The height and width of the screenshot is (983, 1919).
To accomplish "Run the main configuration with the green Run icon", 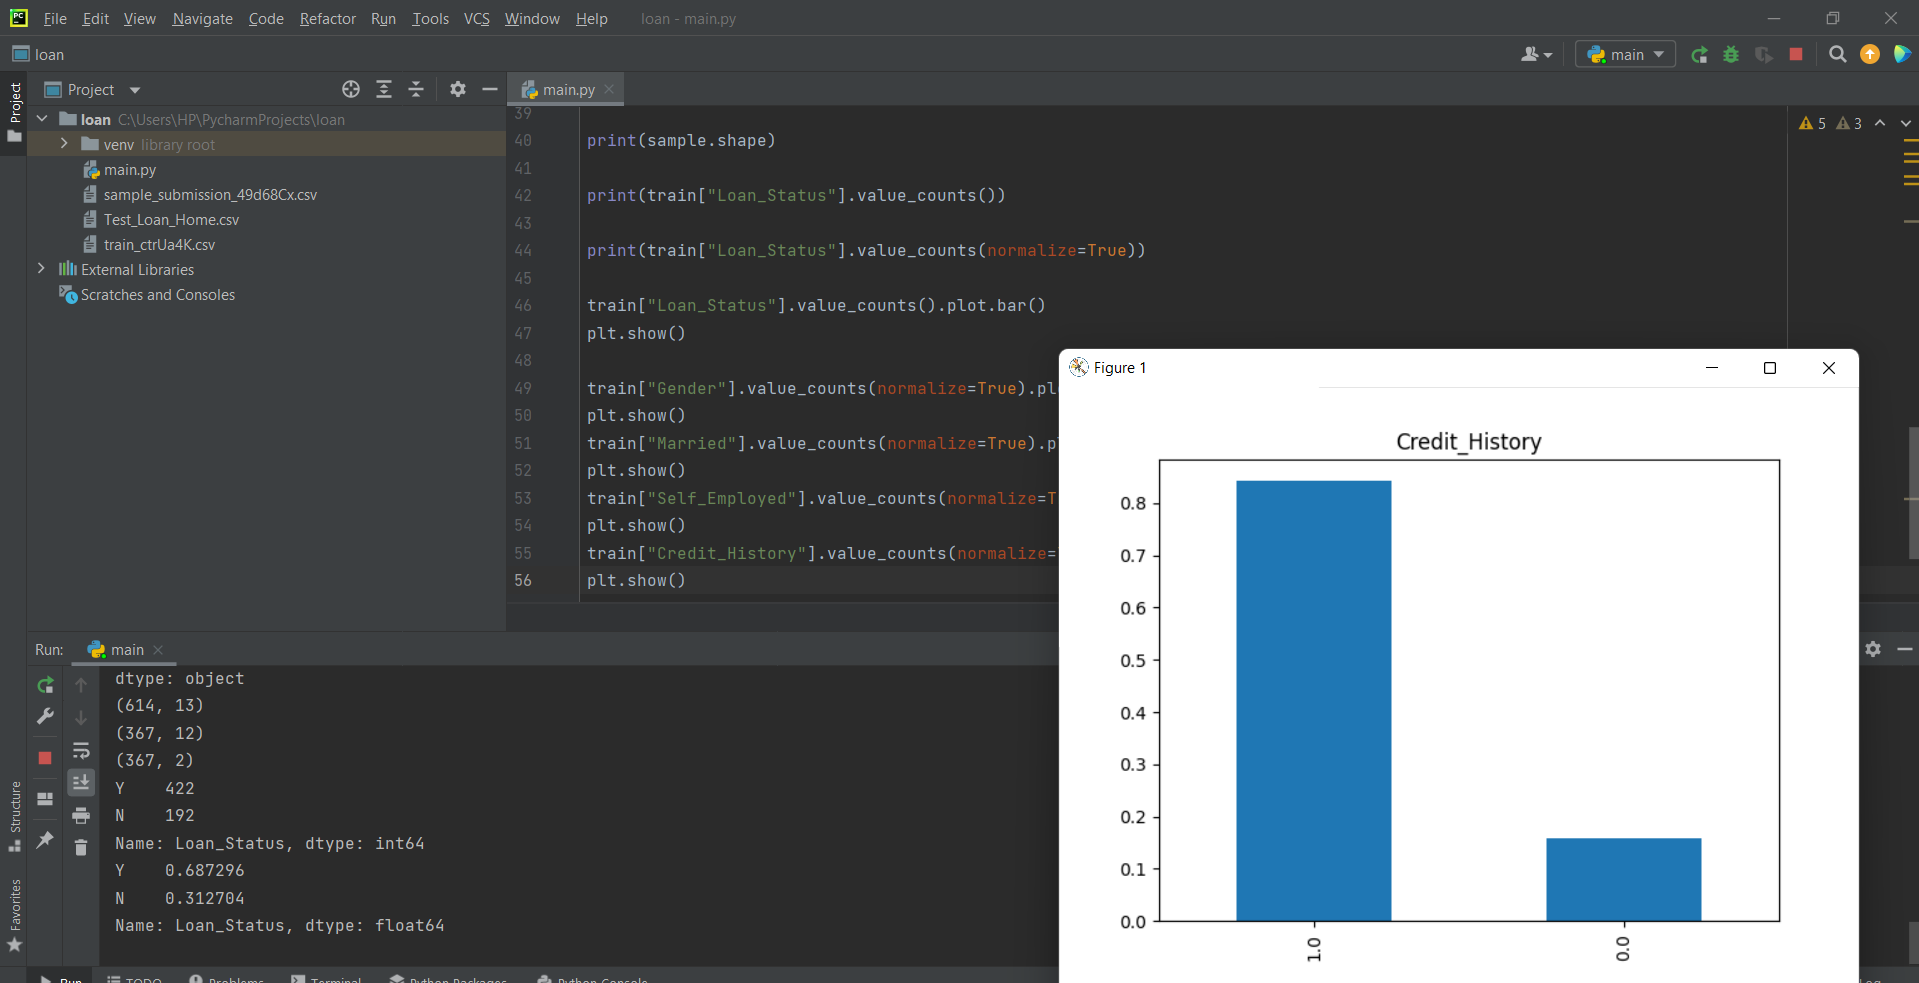I will [x=1699, y=55].
